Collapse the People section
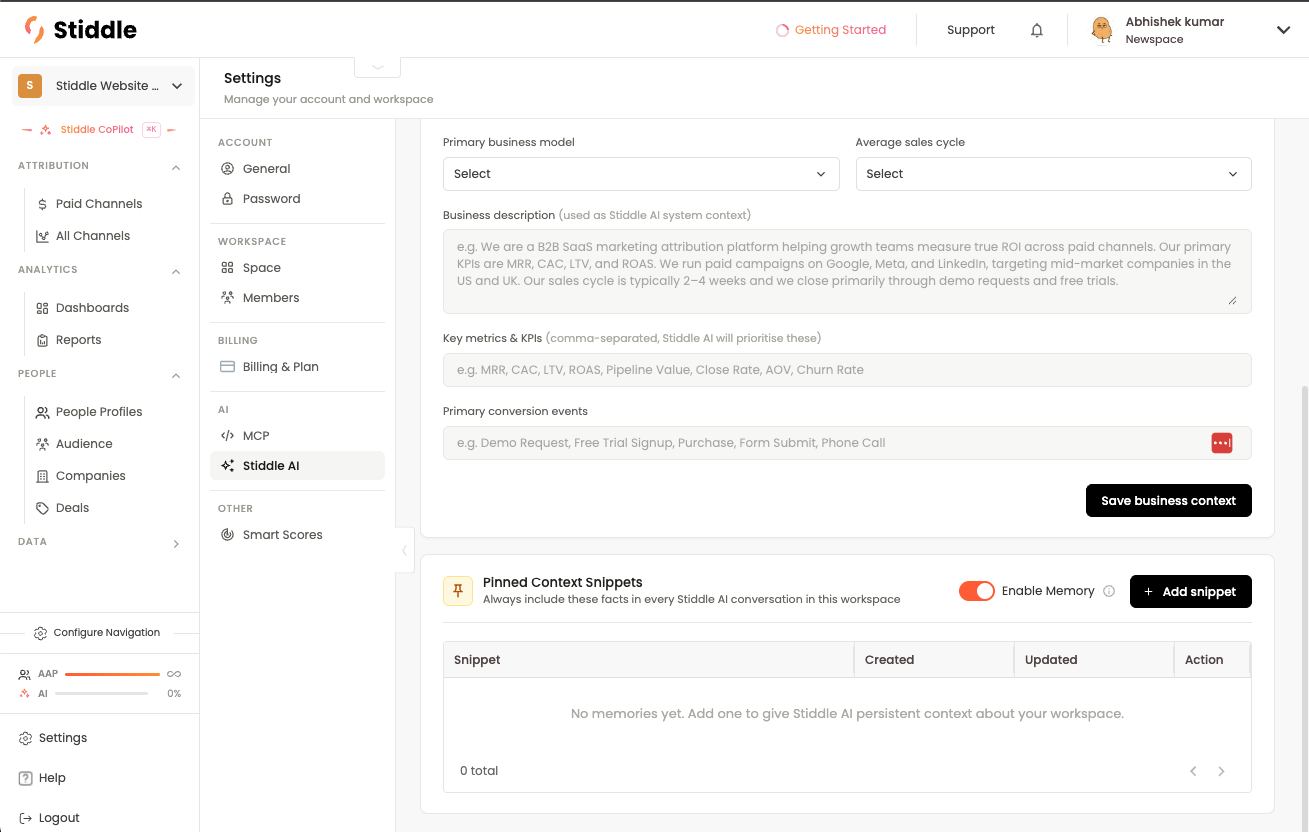Viewport: 1309px width, 832px height. pos(176,375)
